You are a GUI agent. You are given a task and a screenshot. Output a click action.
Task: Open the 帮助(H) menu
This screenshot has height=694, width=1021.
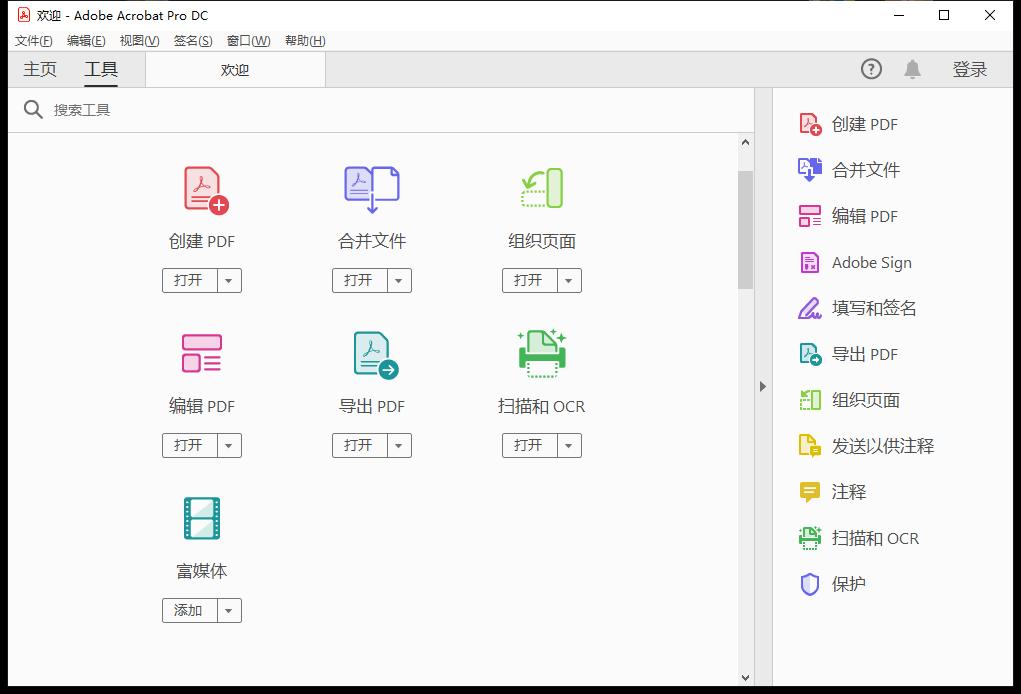305,40
